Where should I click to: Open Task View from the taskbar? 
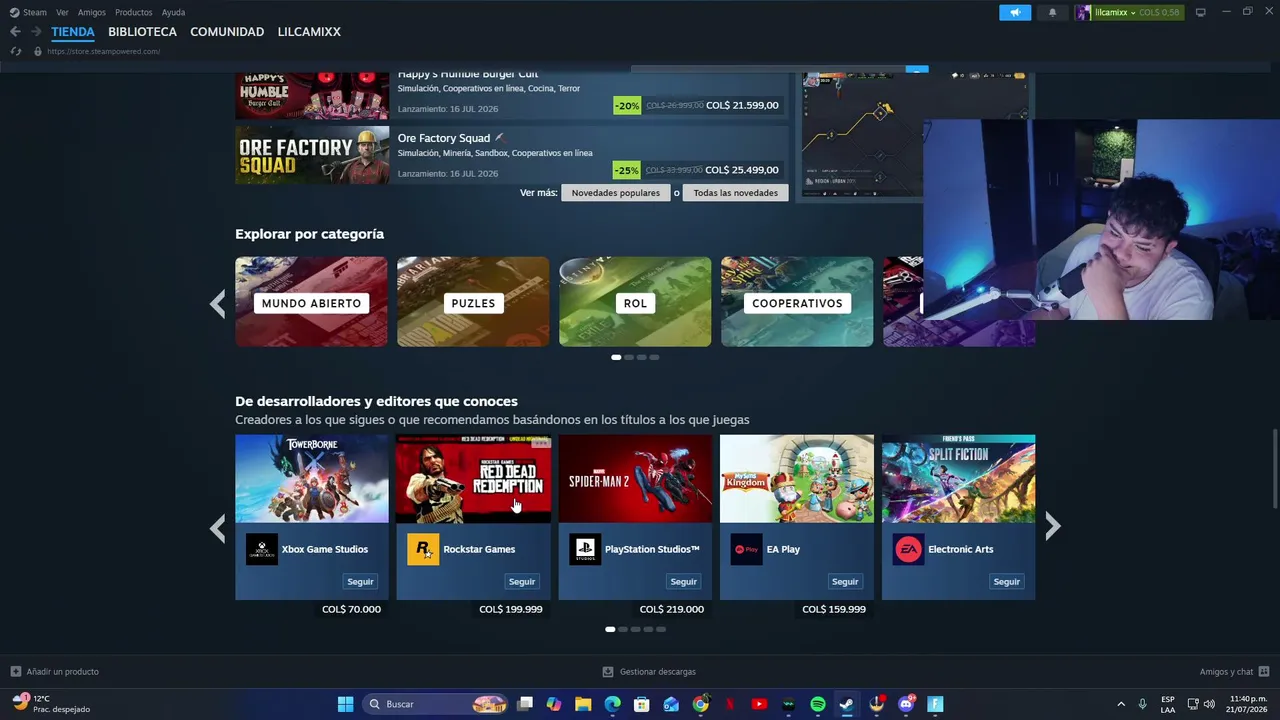[525, 704]
